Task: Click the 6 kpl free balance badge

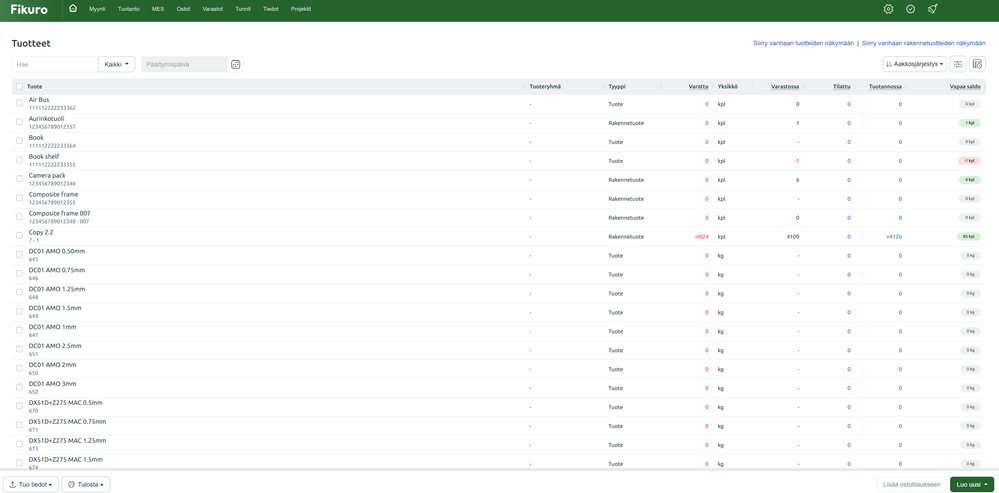Action: 969,180
